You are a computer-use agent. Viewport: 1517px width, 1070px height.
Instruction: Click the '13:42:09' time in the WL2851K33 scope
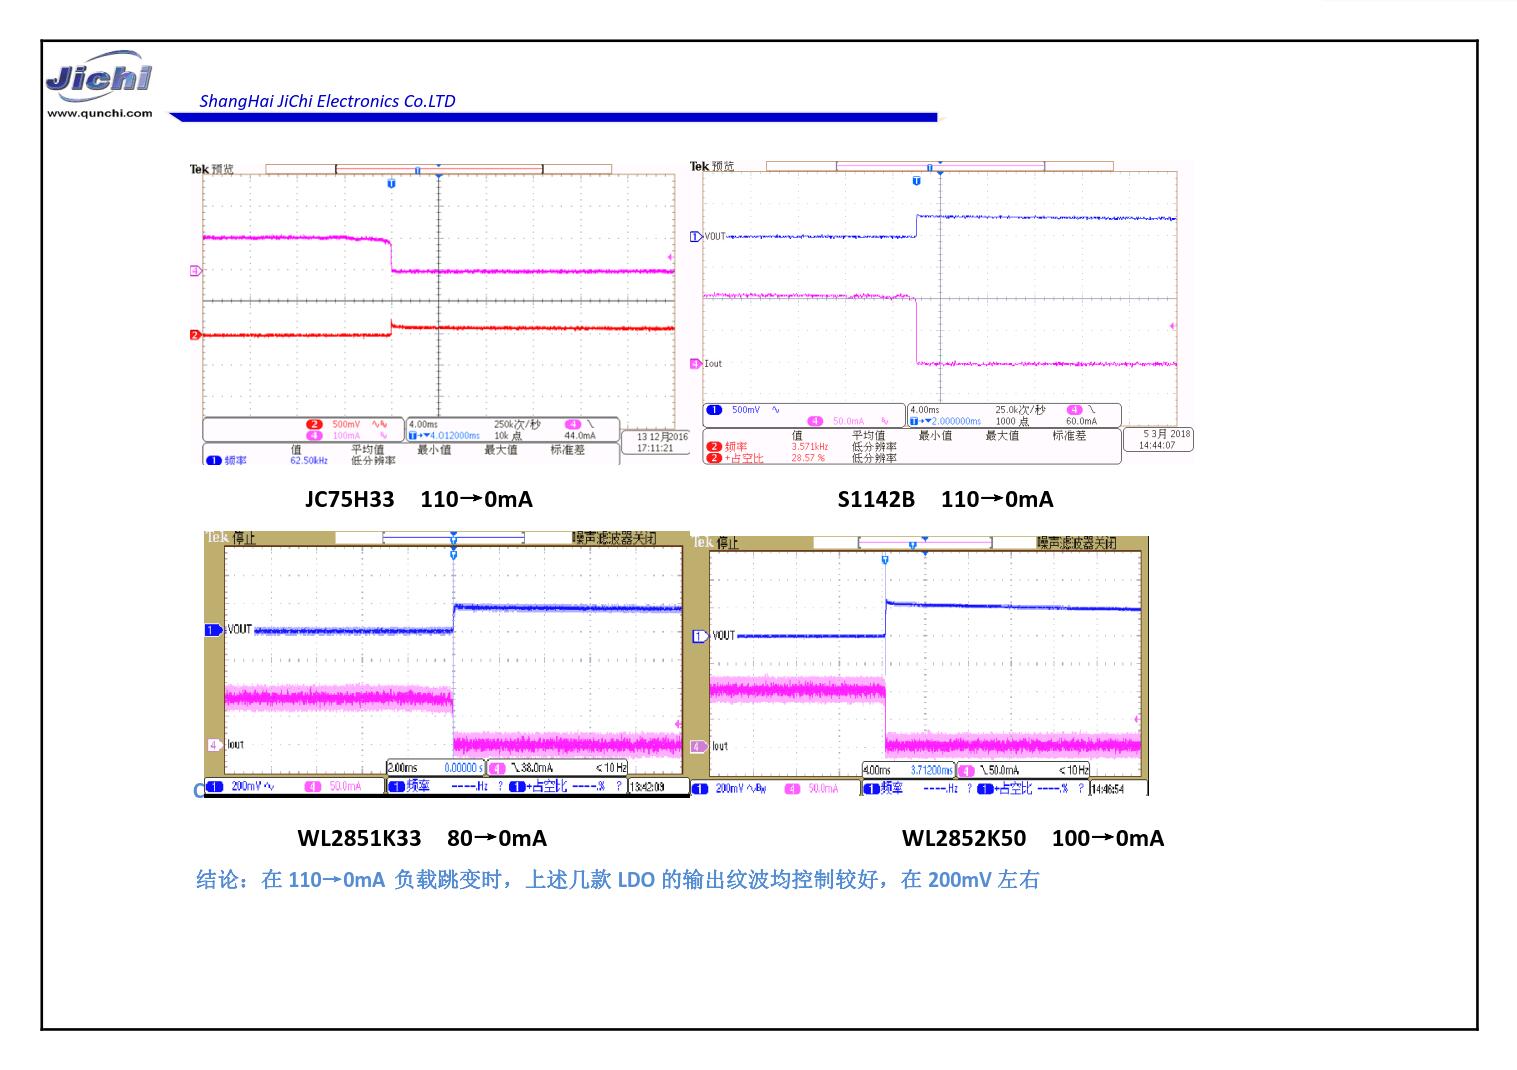(x=646, y=787)
